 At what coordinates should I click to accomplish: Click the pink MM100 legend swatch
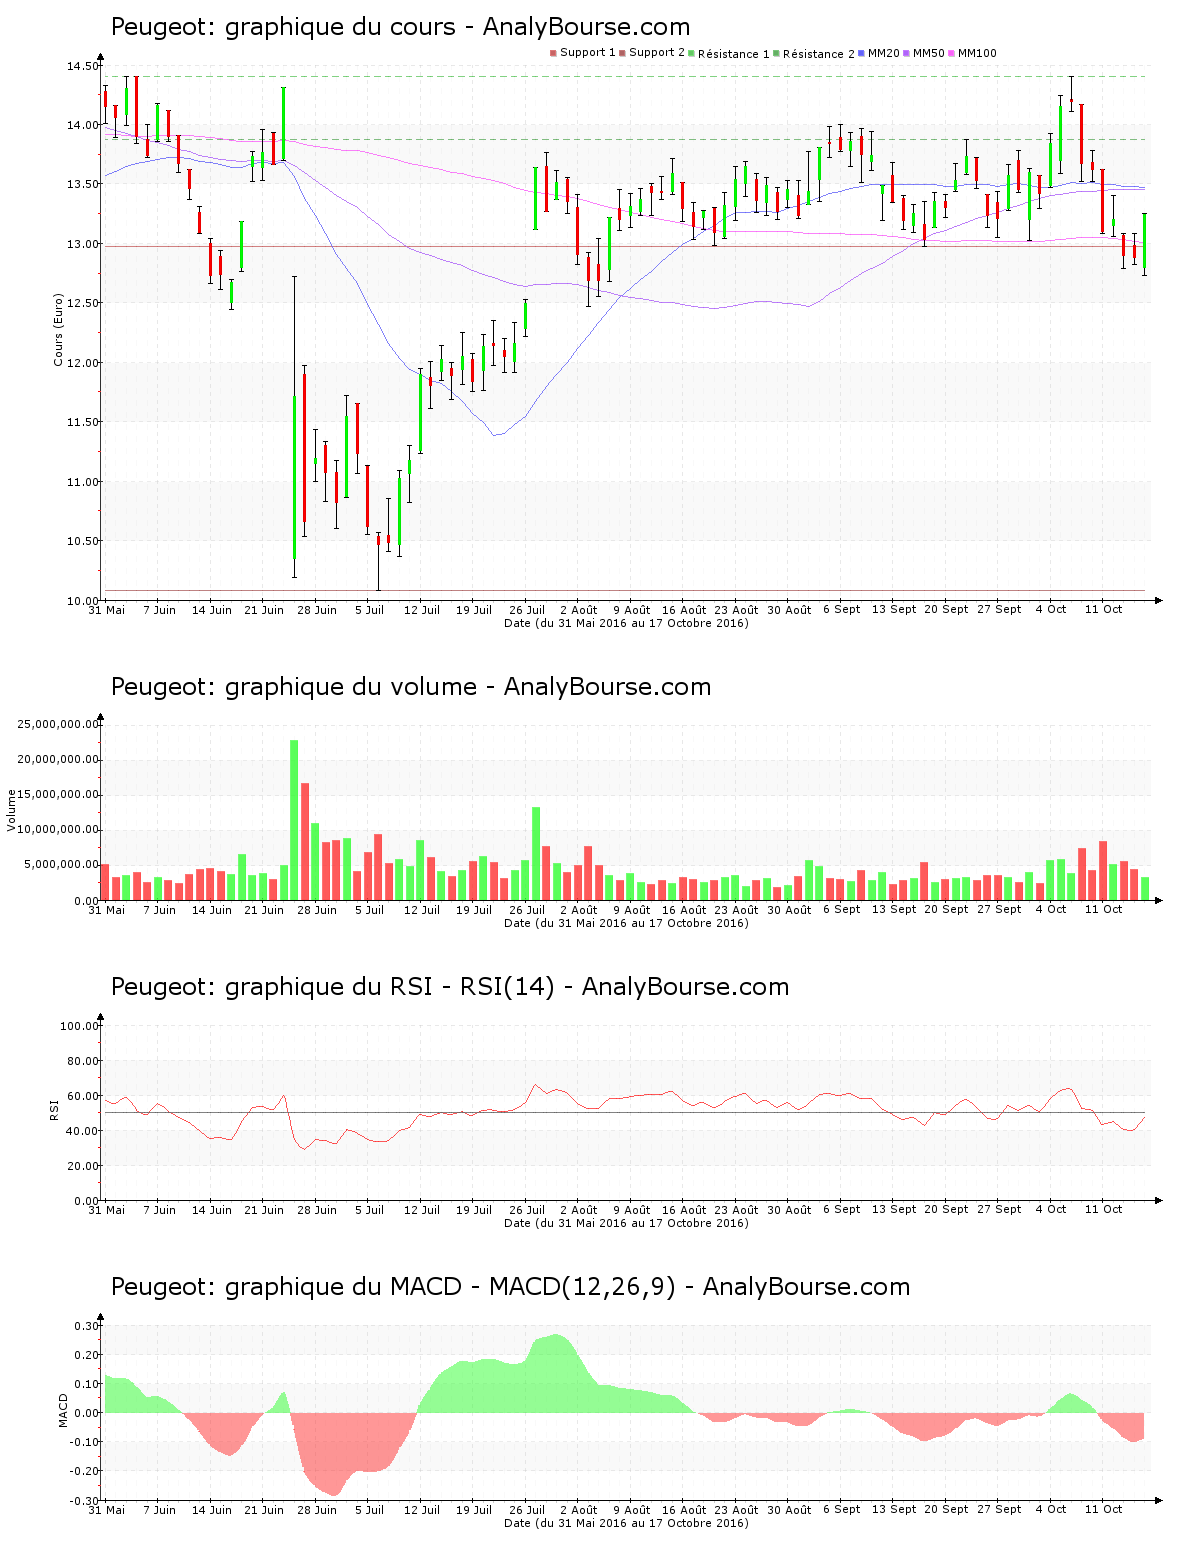(951, 53)
